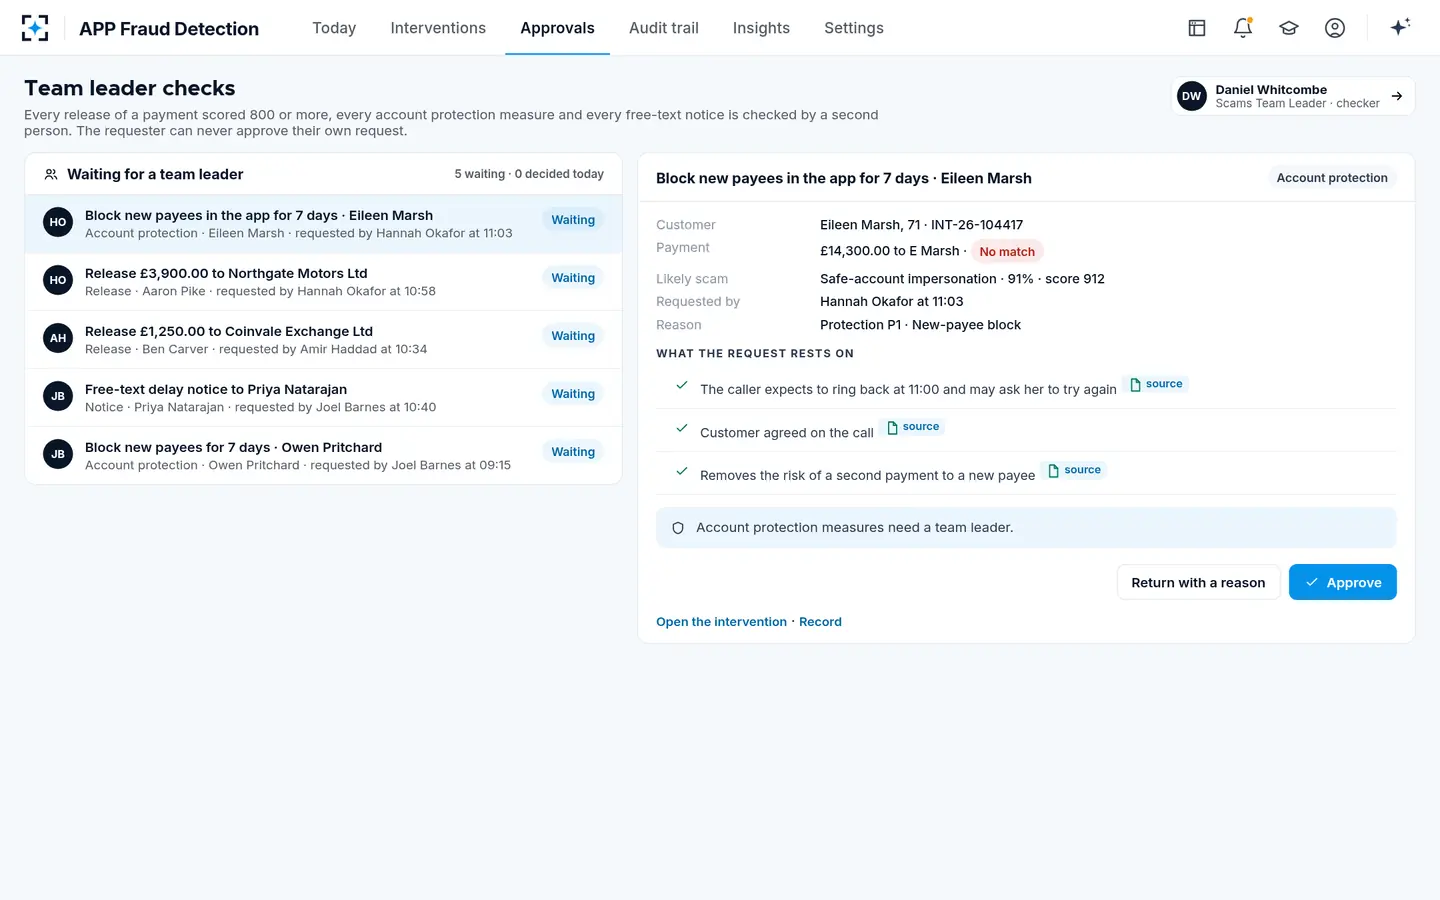Screen dimensions: 1440x900
Task: Open the notifications bell icon
Action: [1243, 28]
